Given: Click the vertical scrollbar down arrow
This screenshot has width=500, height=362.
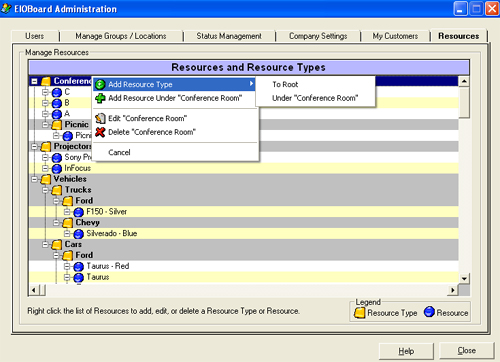Looking at the screenshot, I should [464, 278].
